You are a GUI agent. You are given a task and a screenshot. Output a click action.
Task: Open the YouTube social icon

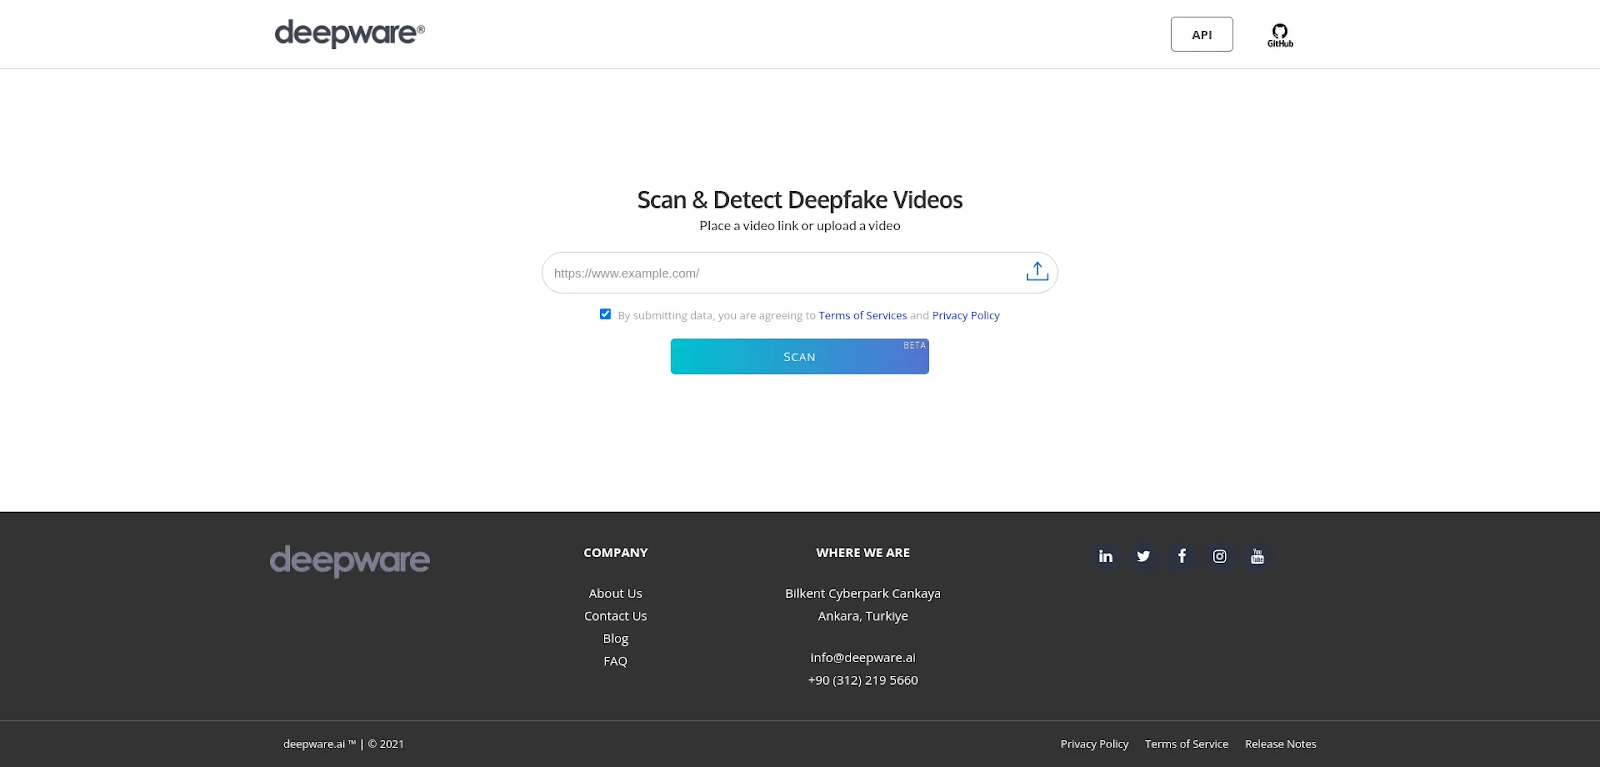[1257, 556]
